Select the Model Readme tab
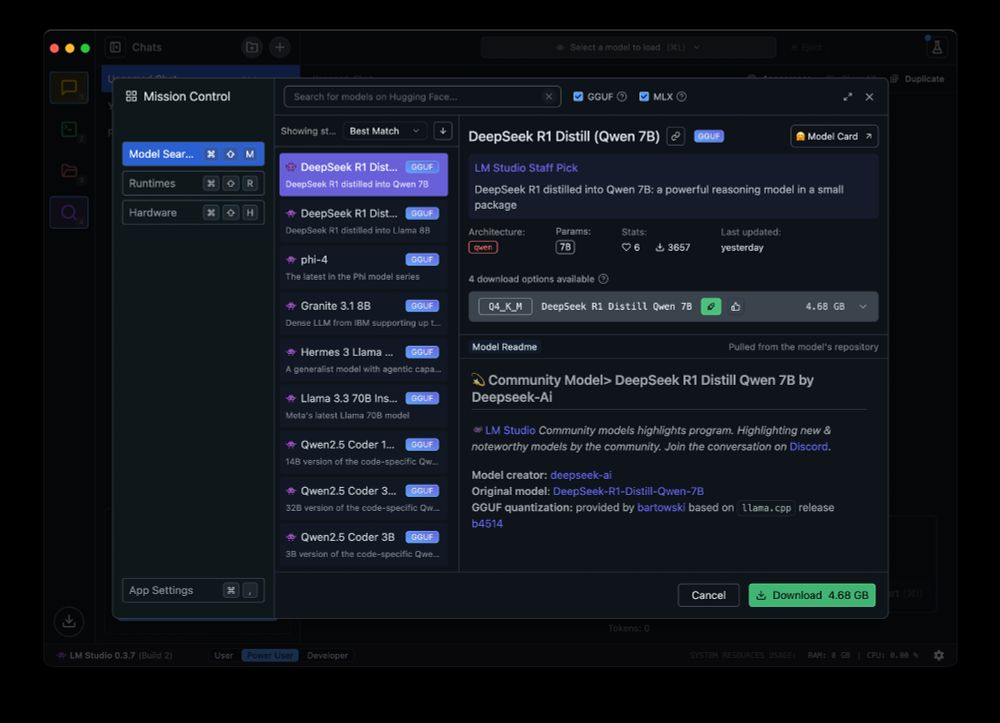 (x=504, y=347)
